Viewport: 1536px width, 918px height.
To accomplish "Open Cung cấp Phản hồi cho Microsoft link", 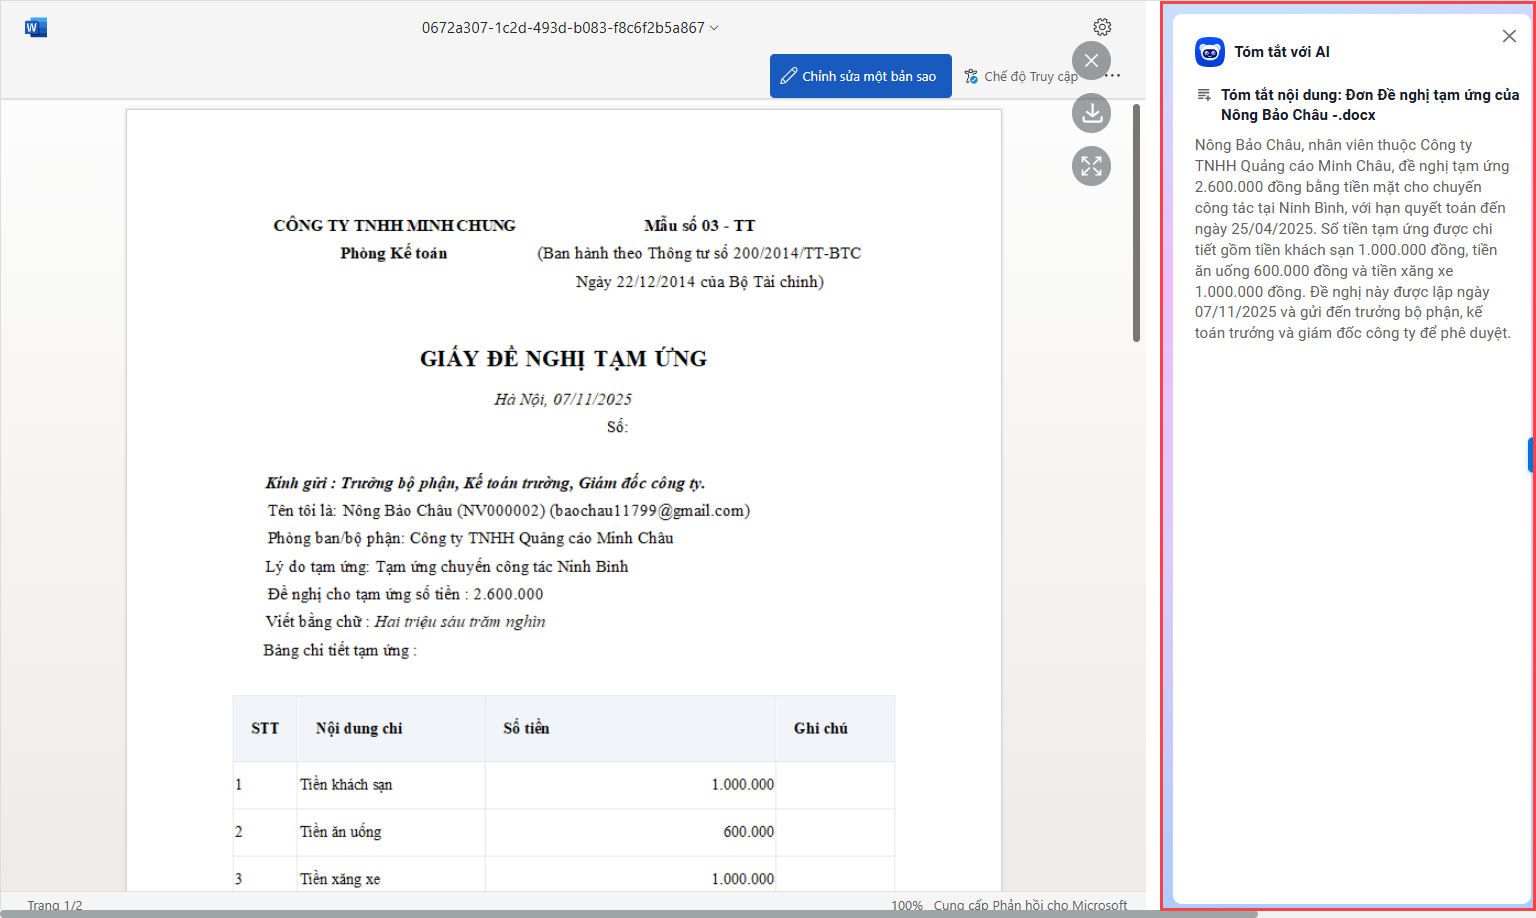I will [x=1030, y=905].
